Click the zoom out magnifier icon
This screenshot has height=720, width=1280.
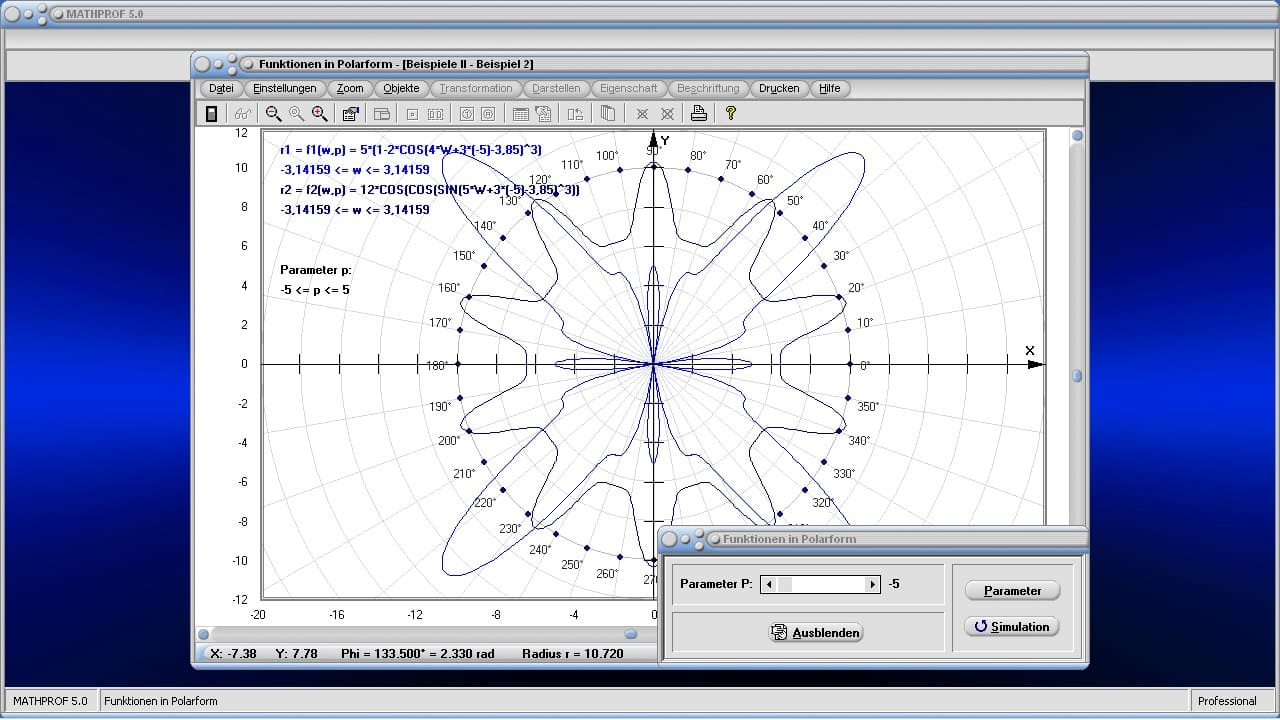[x=273, y=114]
